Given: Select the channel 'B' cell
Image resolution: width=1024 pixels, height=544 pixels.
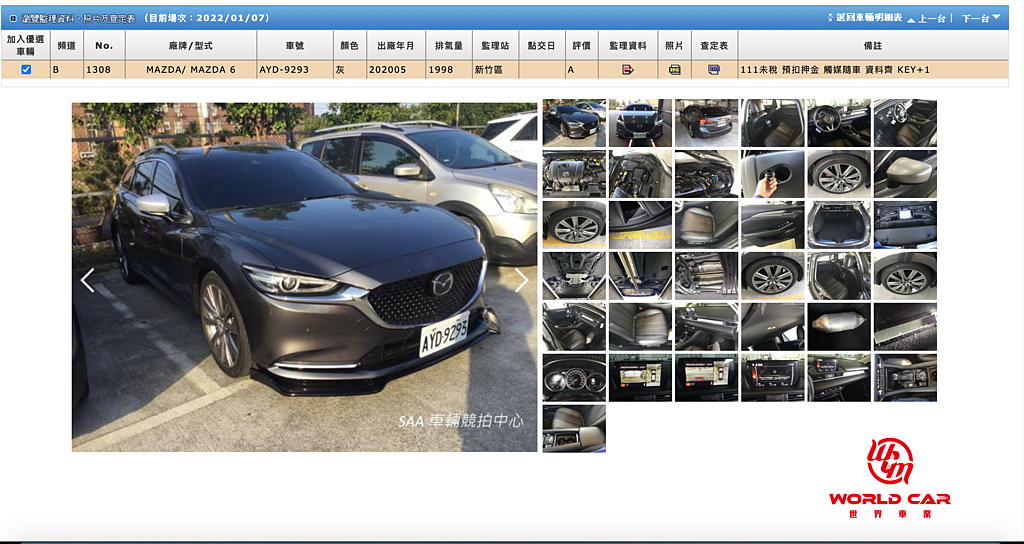Looking at the screenshot, I should pos(67,69).
